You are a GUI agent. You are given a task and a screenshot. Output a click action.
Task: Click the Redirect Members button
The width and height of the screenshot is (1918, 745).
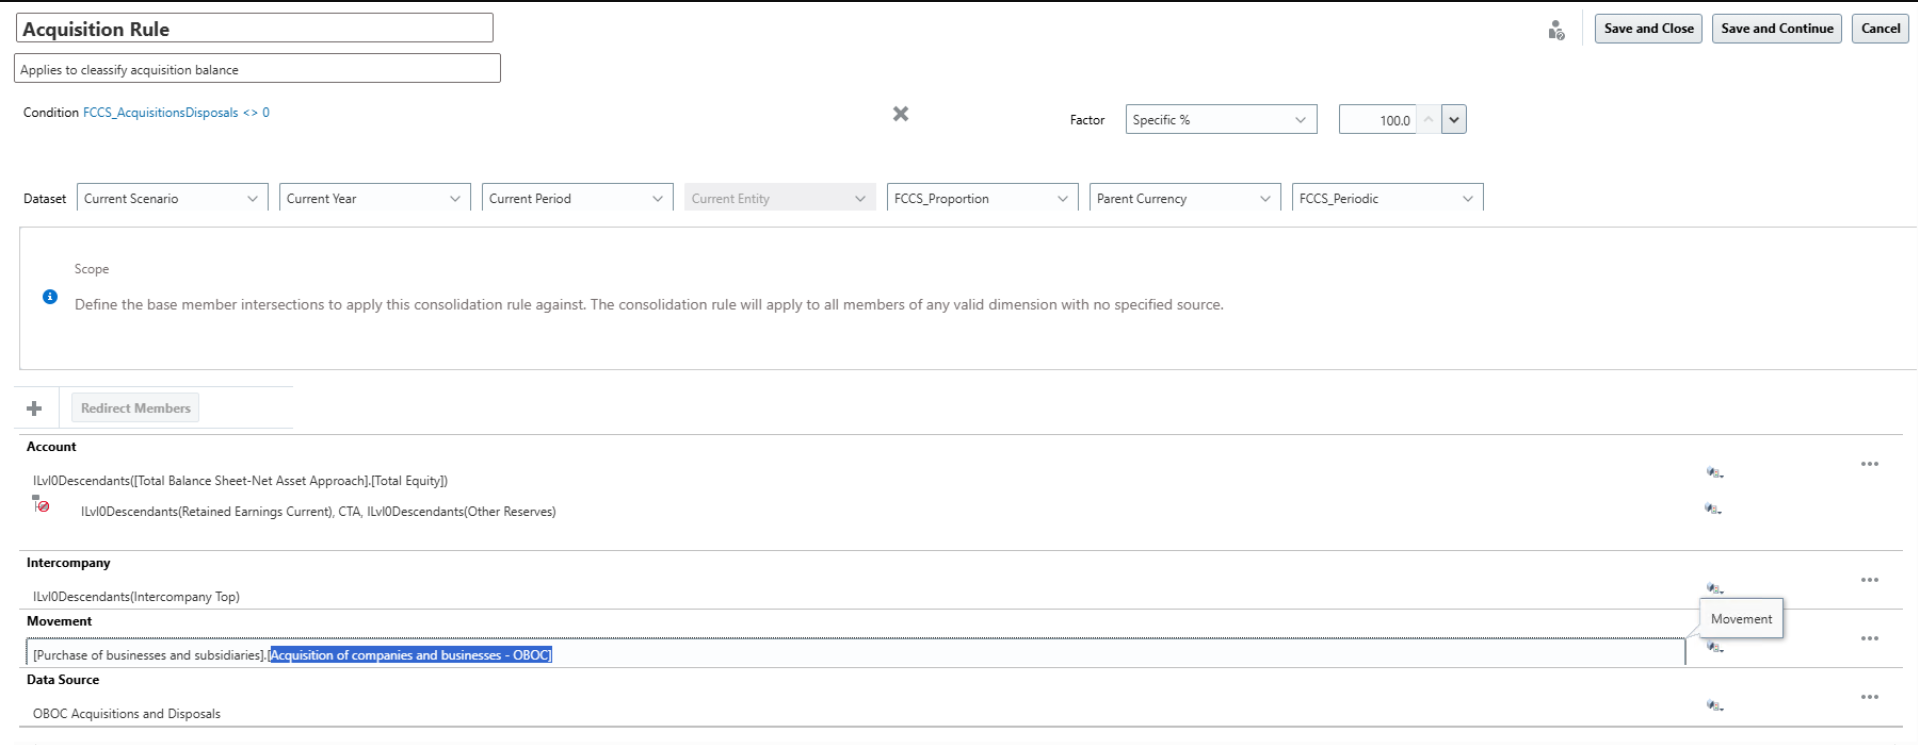[x=135, y=408]
